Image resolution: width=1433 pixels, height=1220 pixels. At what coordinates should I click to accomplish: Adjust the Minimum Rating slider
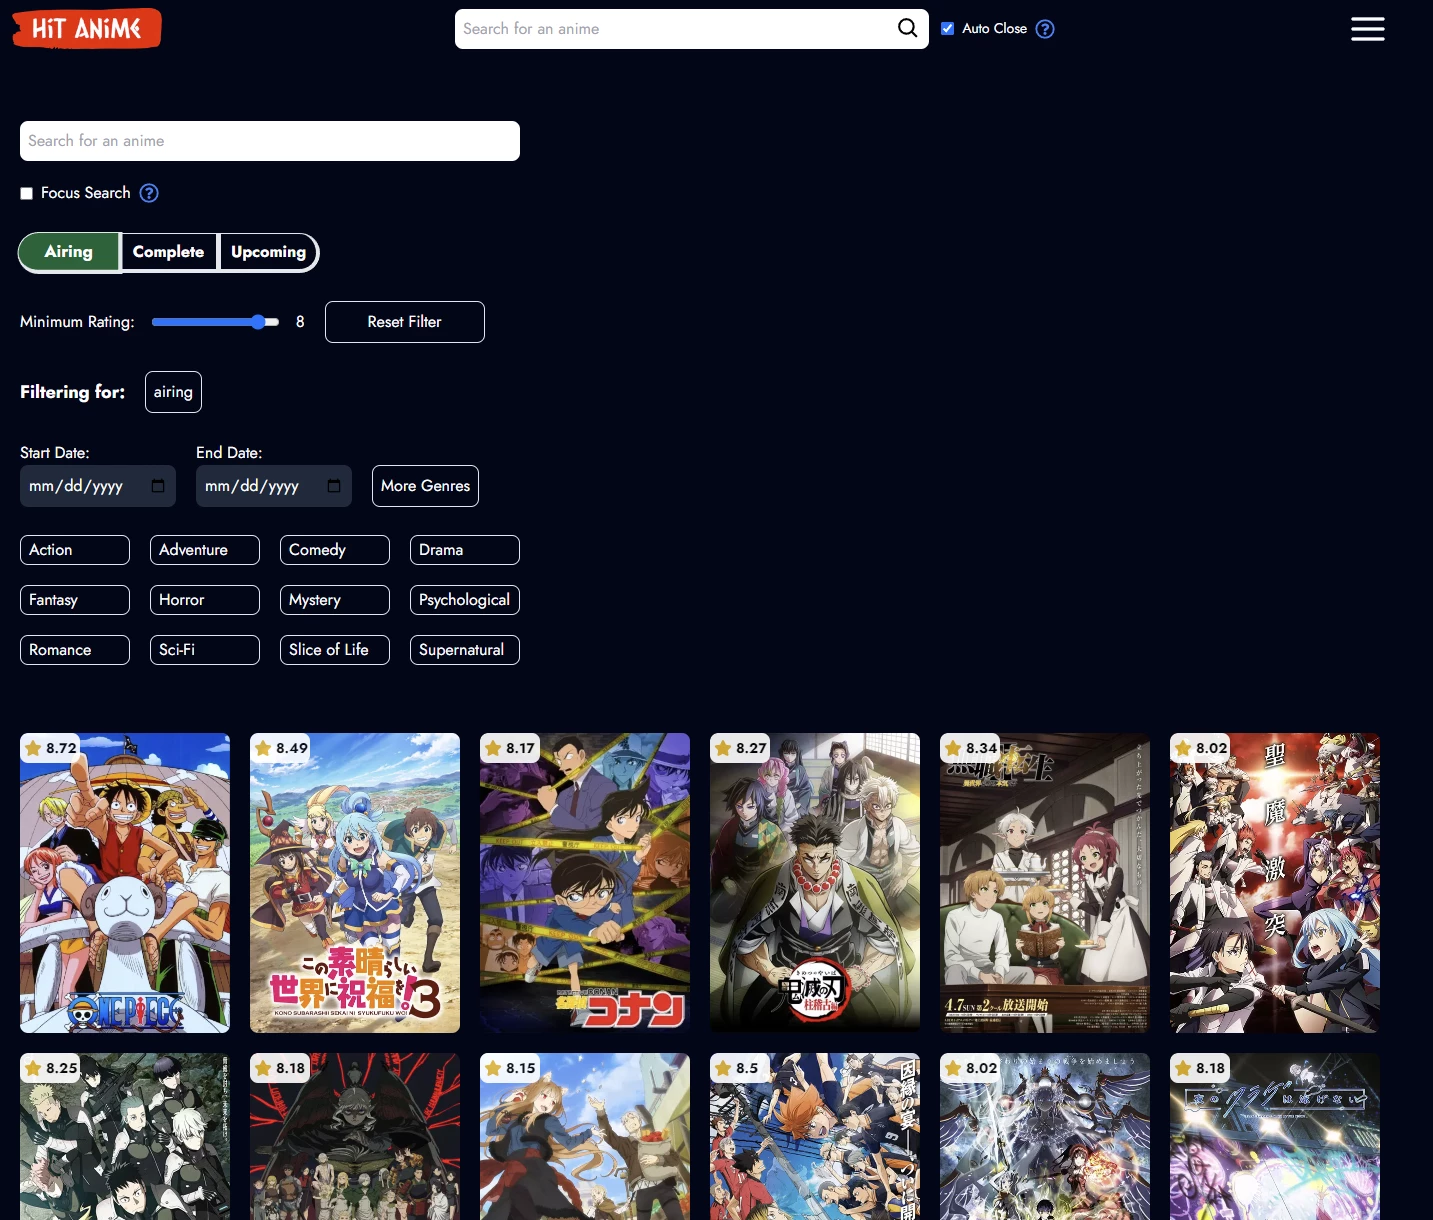215,322
